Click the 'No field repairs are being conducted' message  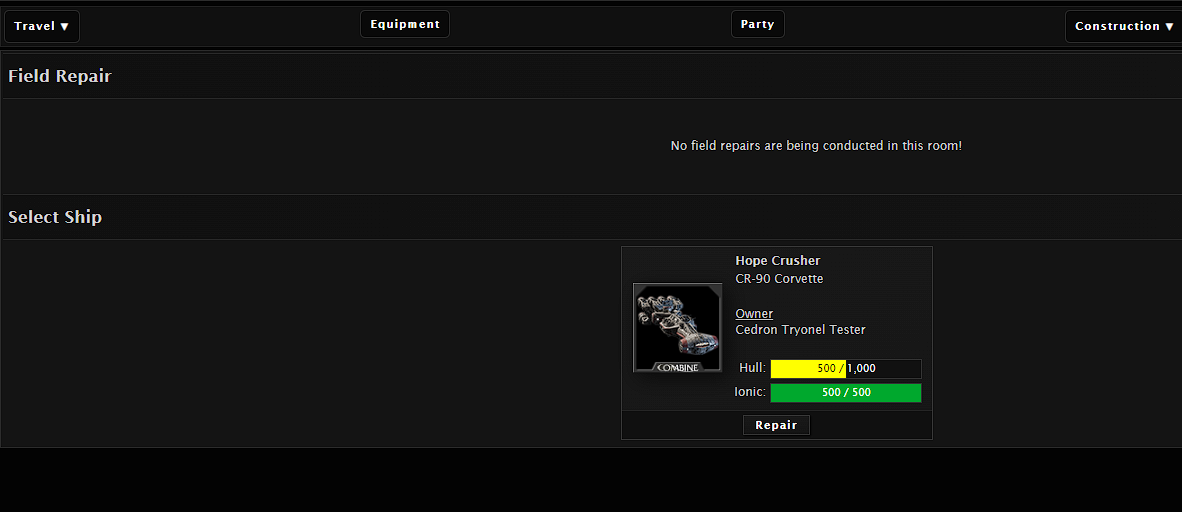816,146
